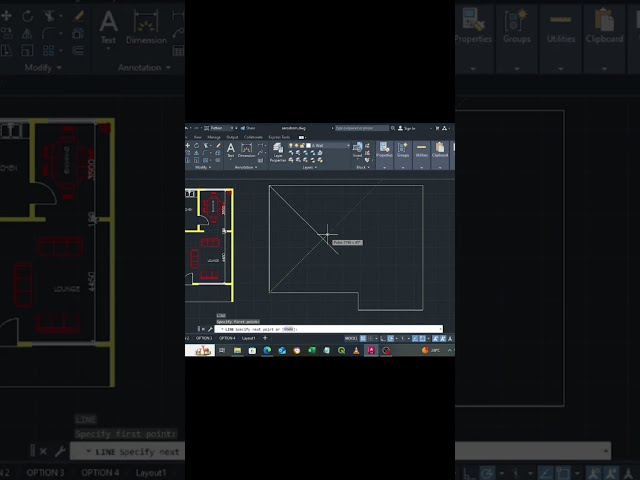
Task: Click the Insert block icon
Action: tap(358, 149)
